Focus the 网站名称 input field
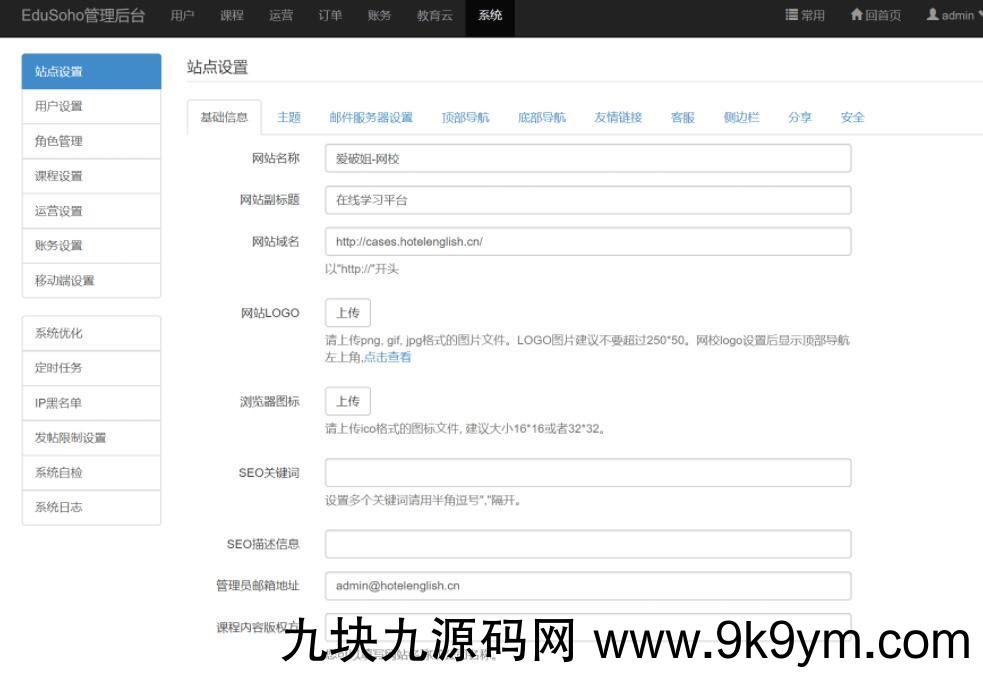Image resolution: width=983 pixels, height=678 pixels. coord(587,159)
